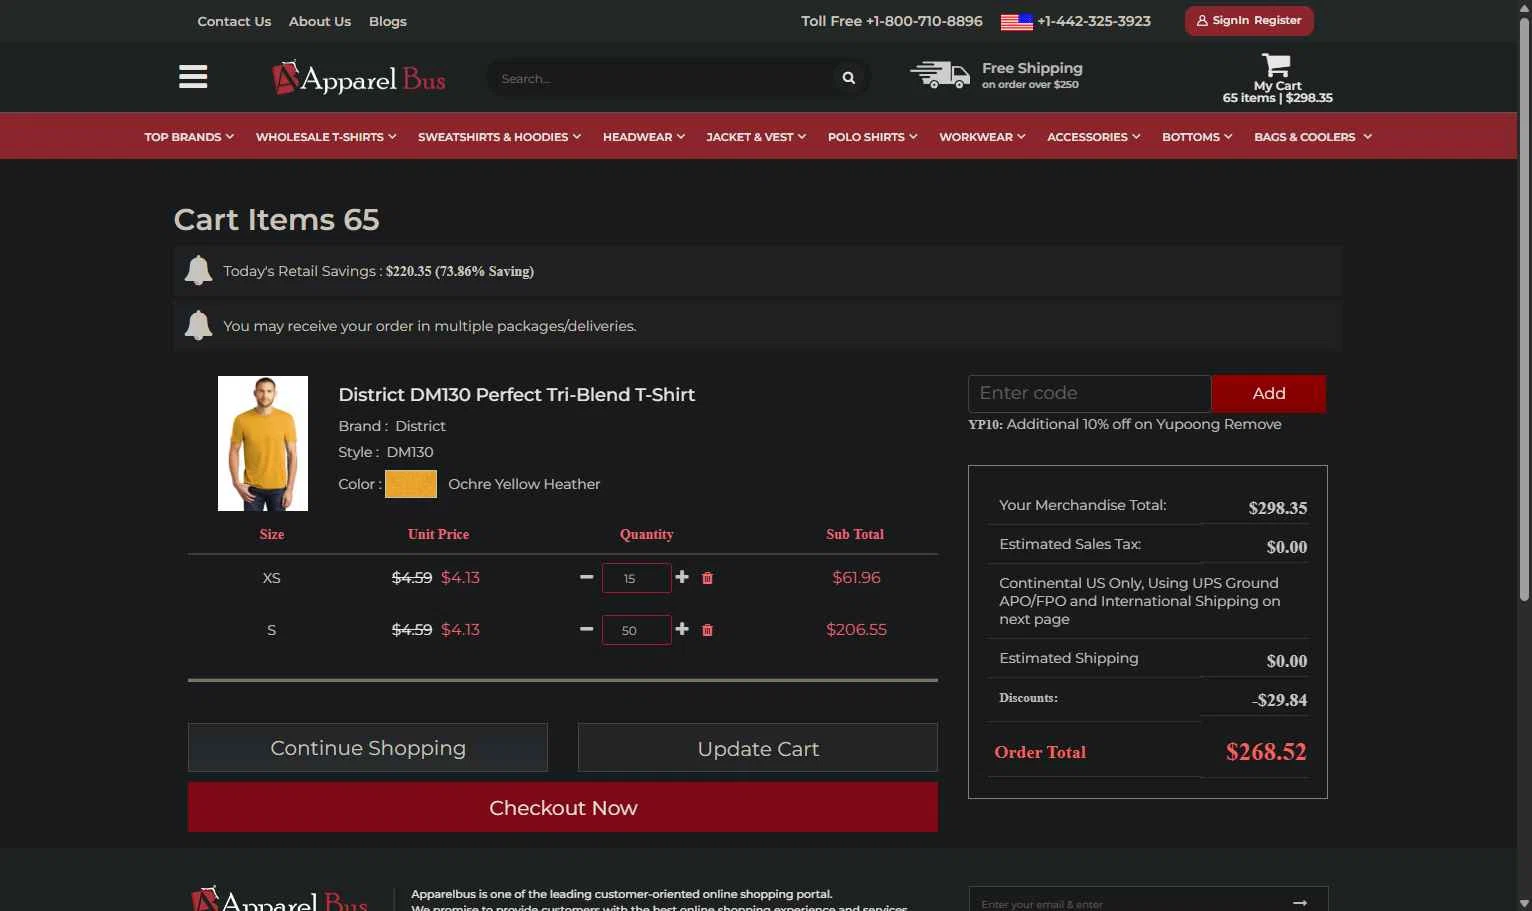Open the About Us link
The image size is (1532, 911).
coord(320,21)
